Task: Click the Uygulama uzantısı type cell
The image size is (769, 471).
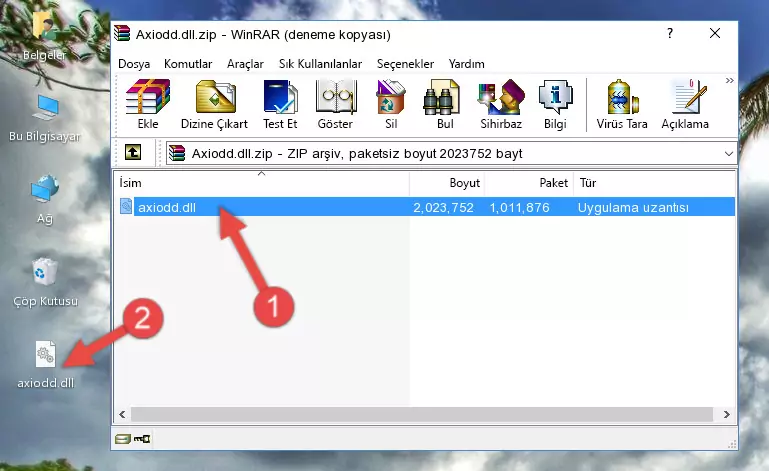Action: [633, 208]
